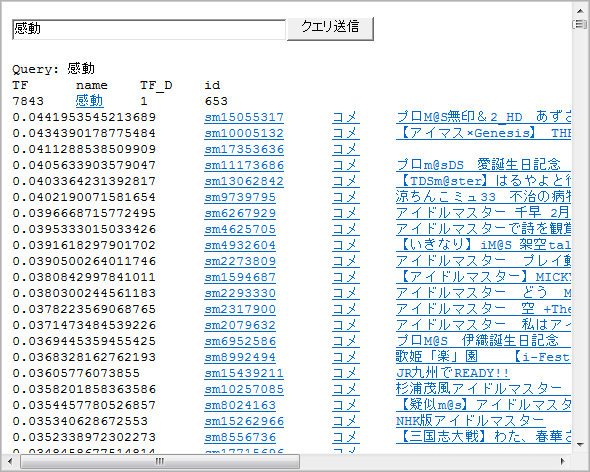
Task: Open video link sm1594687
Action: click(240, 277)
